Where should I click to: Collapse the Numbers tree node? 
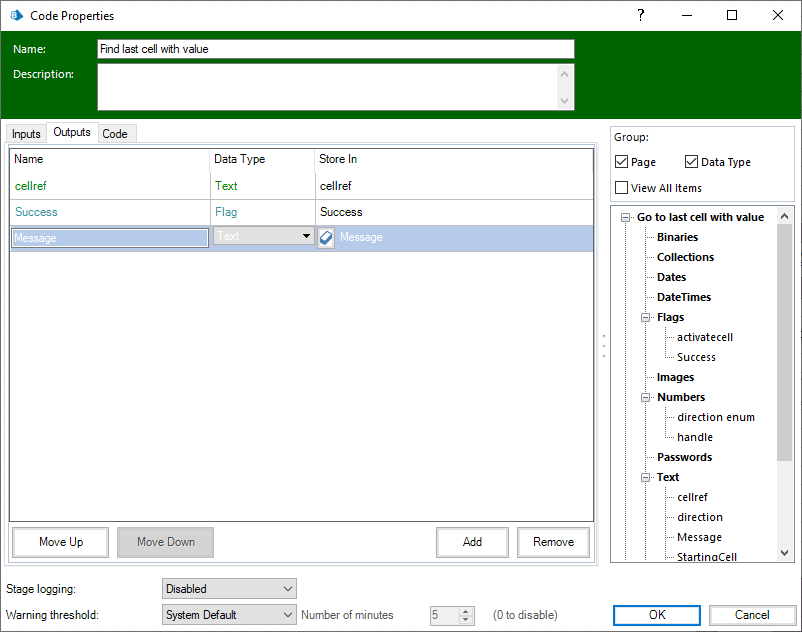646,397
